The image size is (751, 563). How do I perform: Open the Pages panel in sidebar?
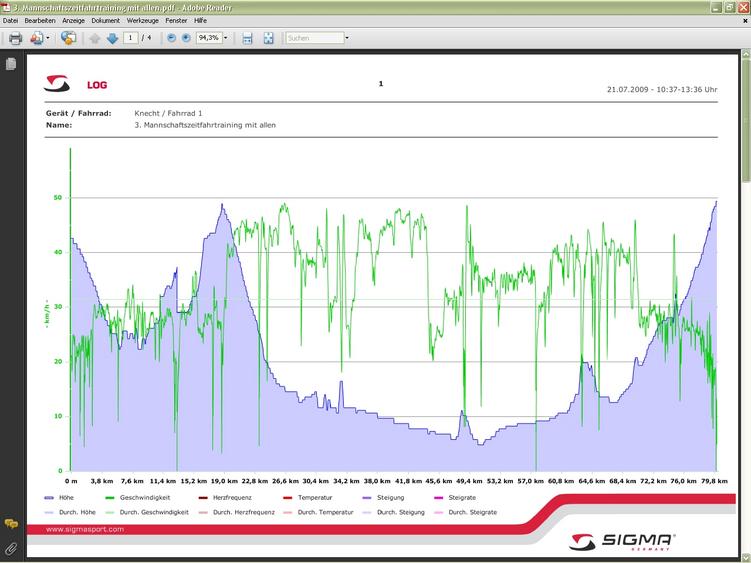11,64
